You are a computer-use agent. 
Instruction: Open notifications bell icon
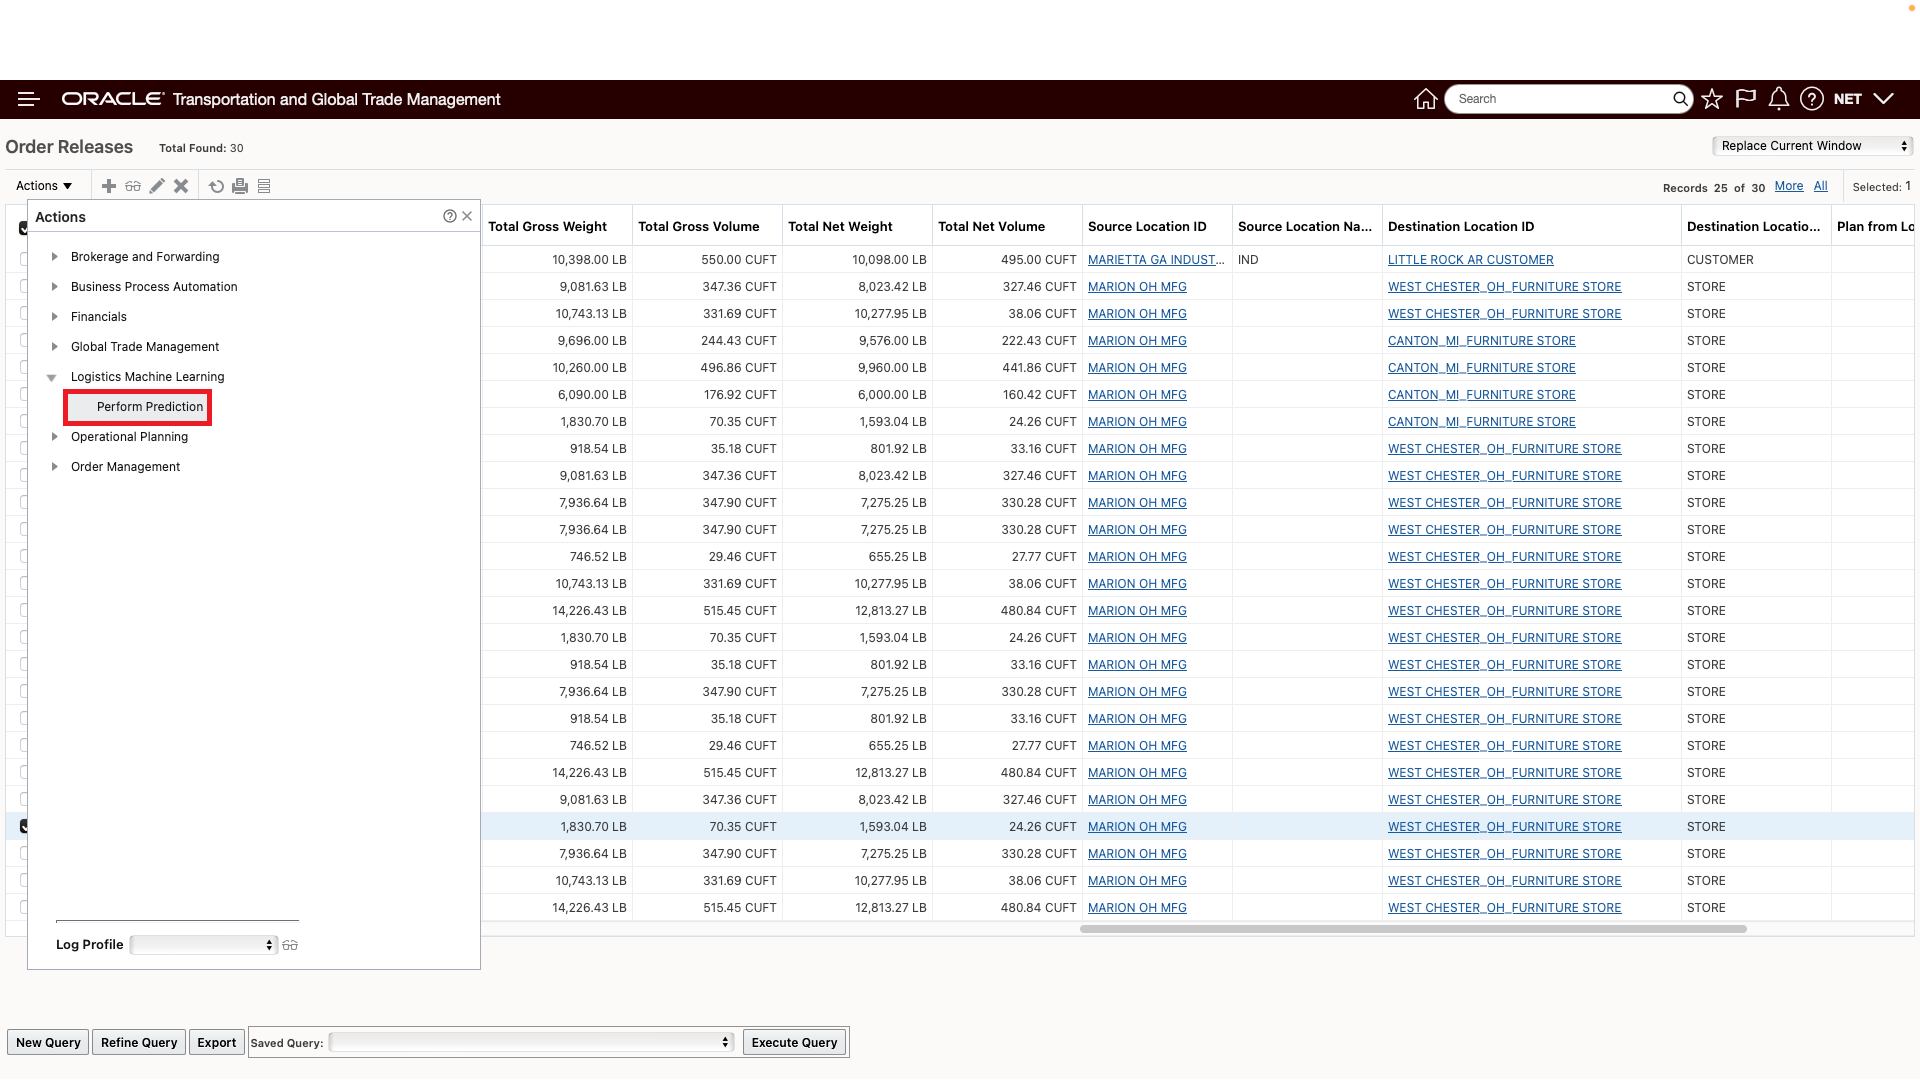click(x=1778, y=99)
